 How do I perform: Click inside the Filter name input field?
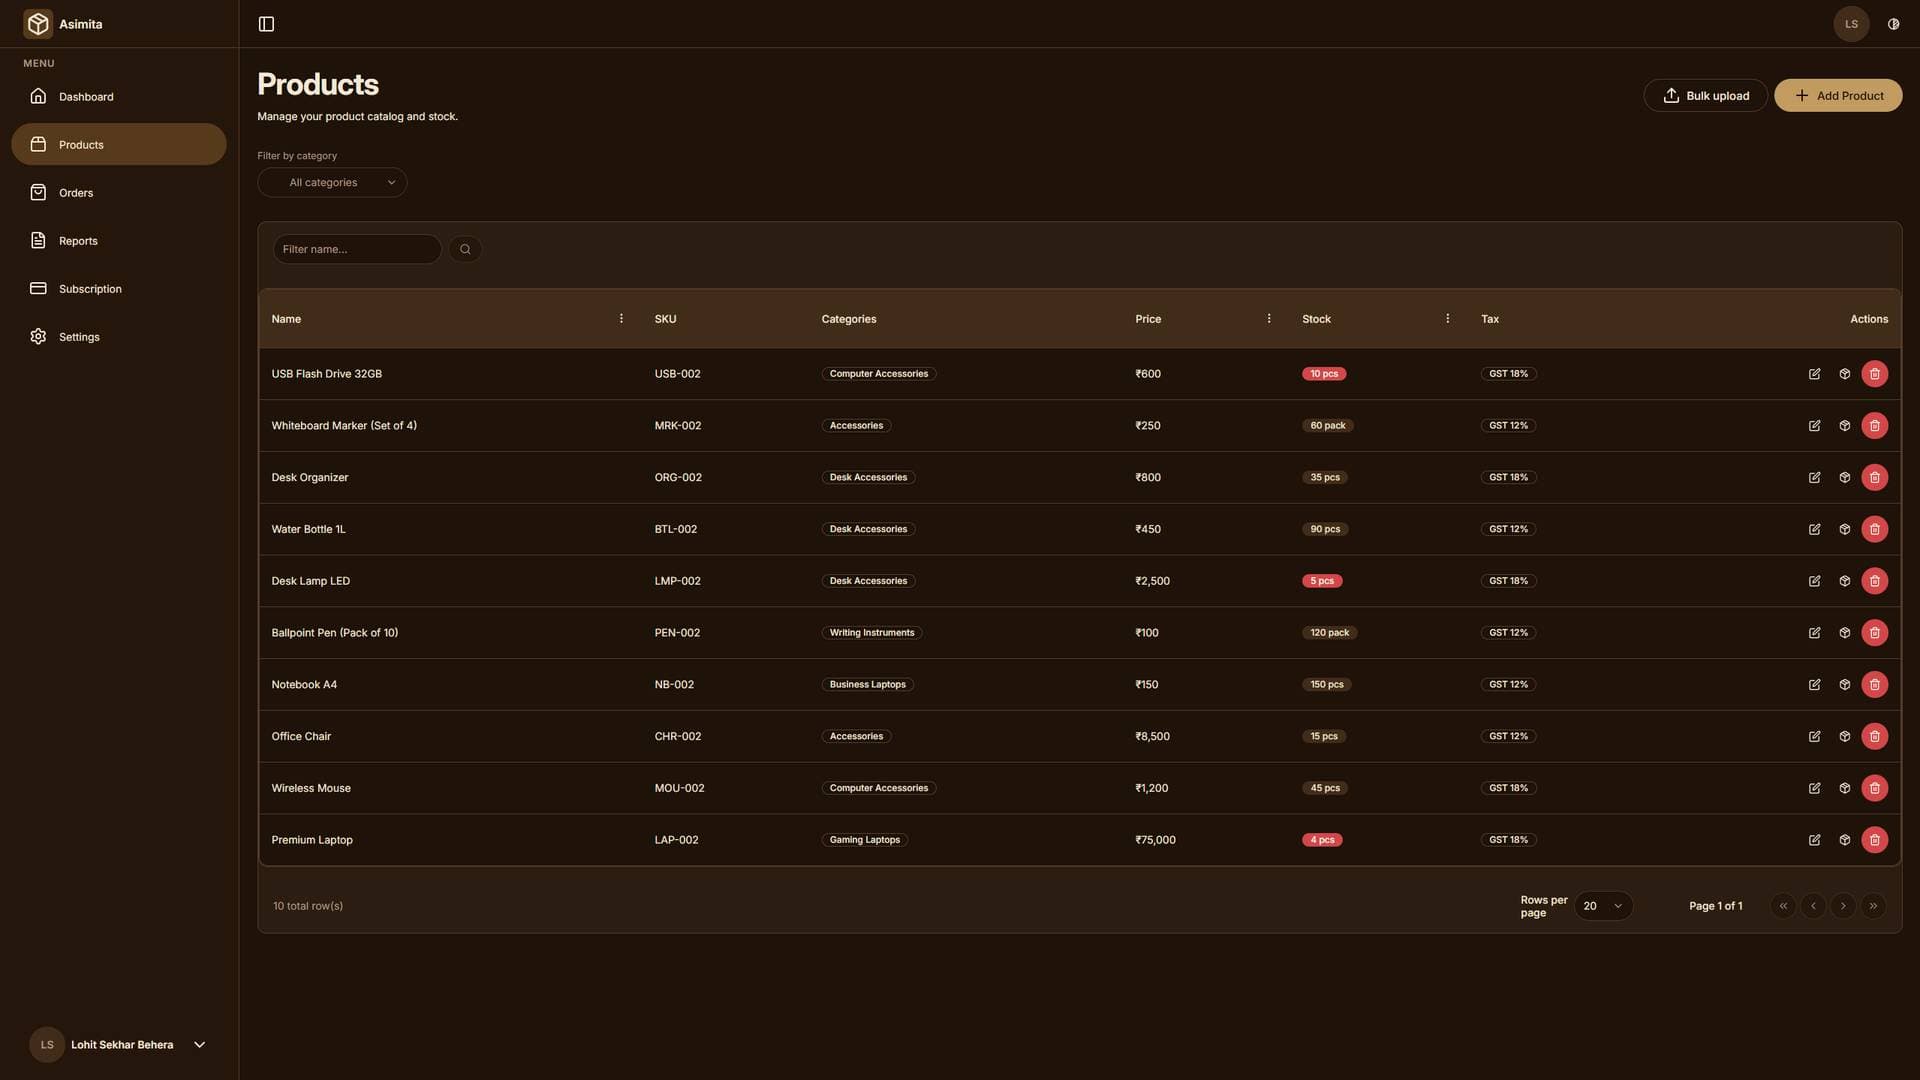point(356,248)
